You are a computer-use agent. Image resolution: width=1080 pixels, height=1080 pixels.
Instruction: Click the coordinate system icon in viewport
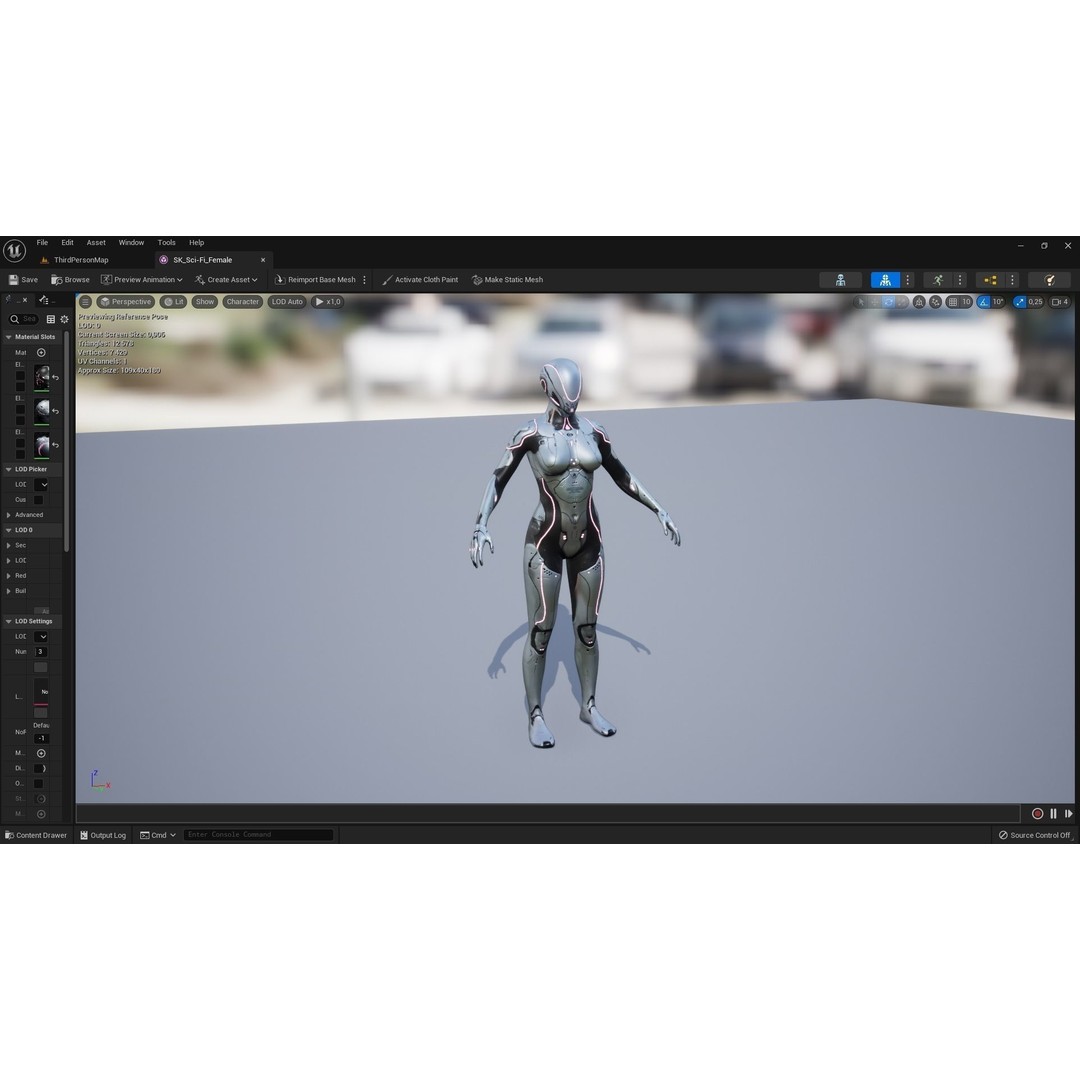[x=919, y=302]
